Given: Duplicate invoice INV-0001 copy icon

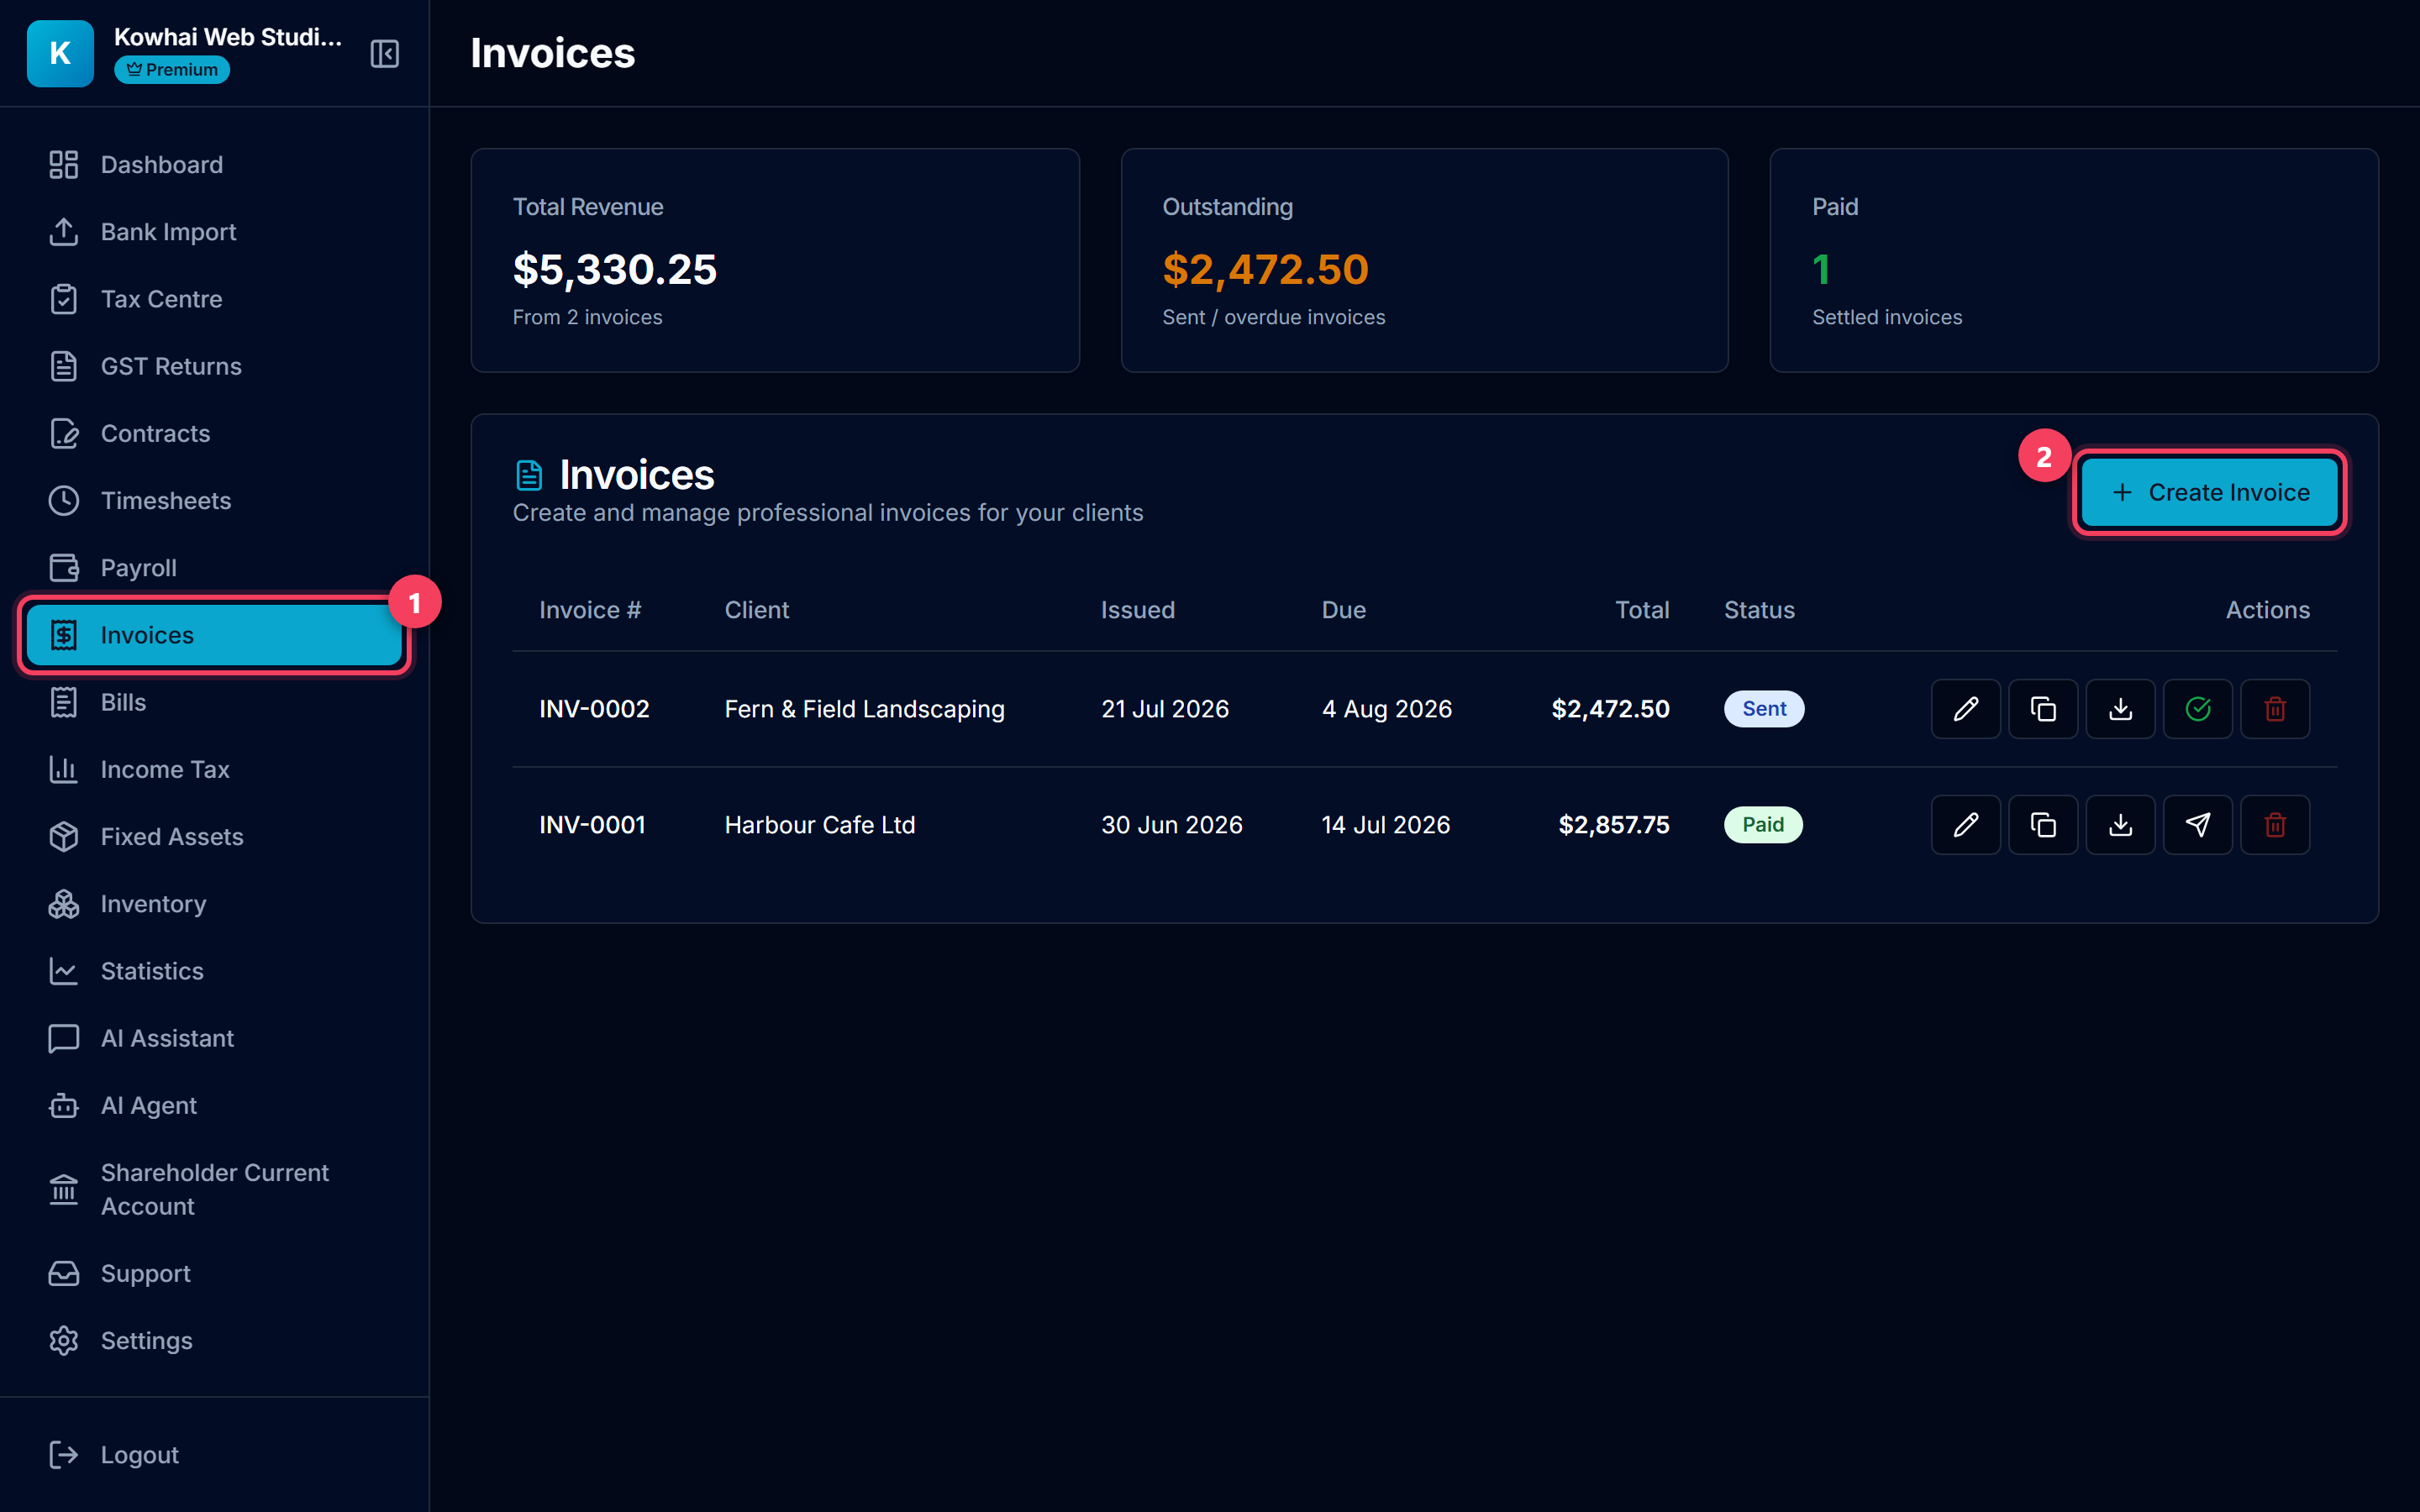Looking at the screenshot, I should (2043, 825).
